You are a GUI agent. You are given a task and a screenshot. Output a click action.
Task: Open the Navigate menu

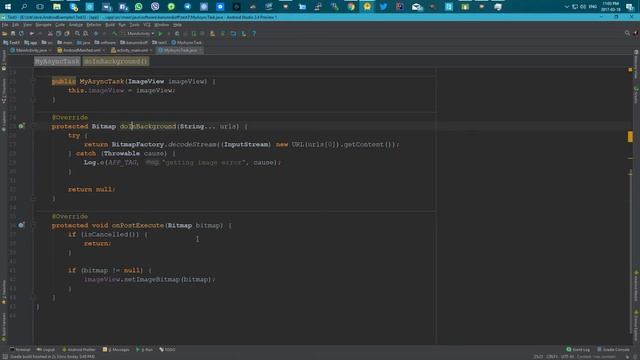[43, 25]
